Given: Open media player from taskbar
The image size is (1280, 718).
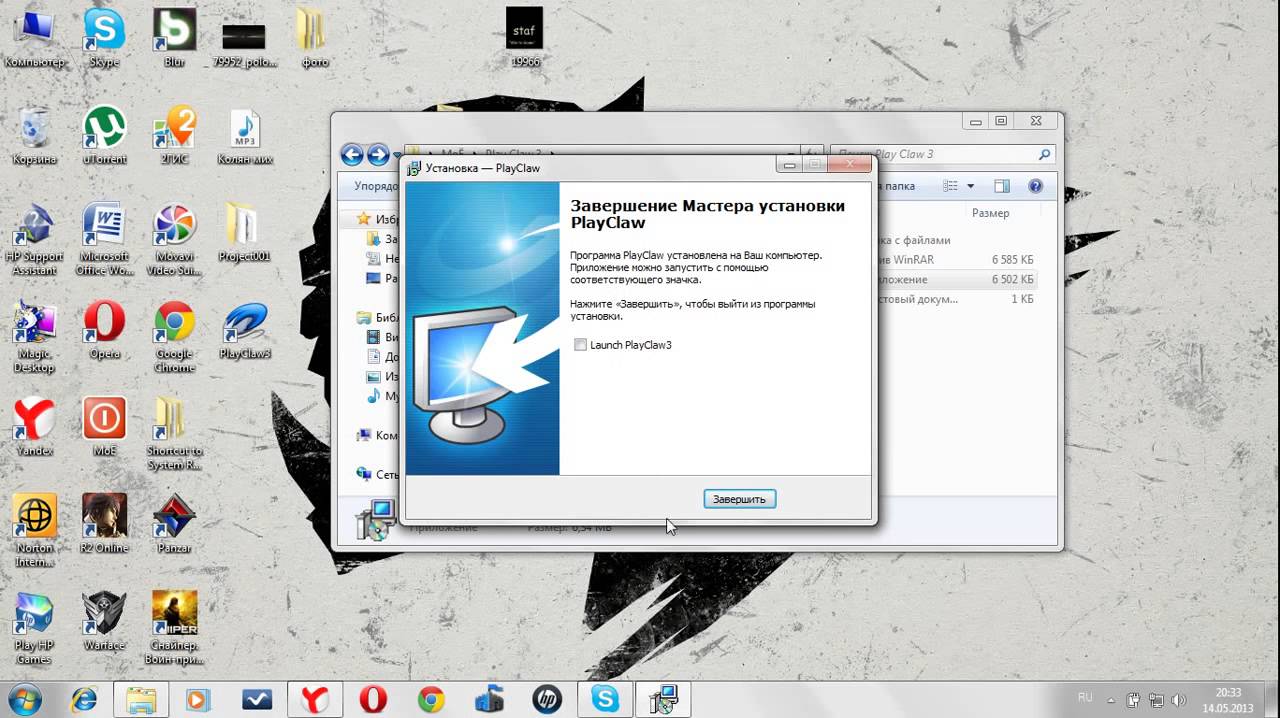Looking at the screenshot, I should coord(199,699).
